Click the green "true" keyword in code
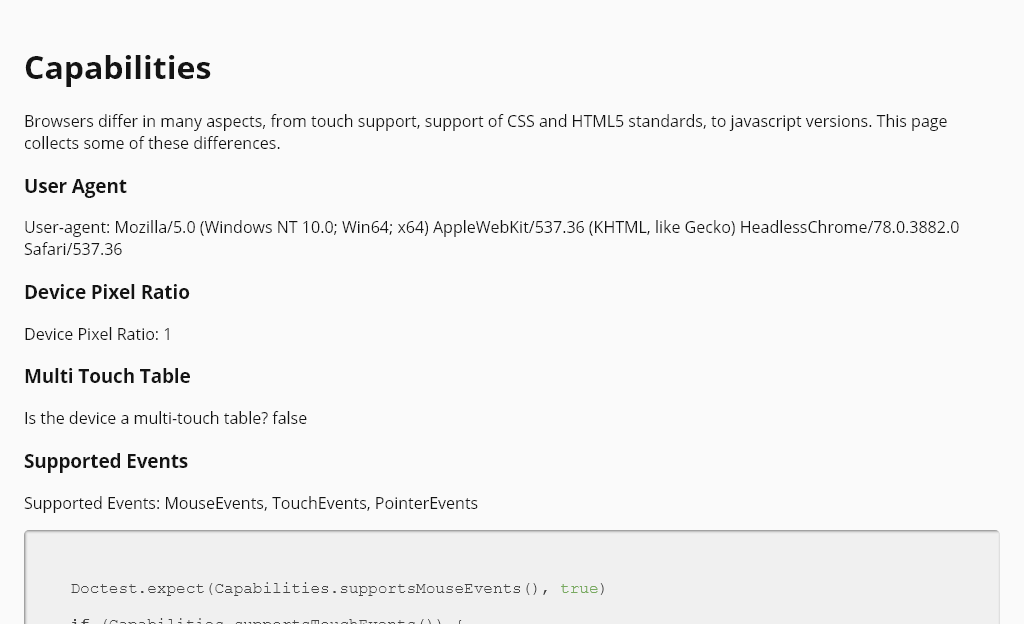Image resolution: width=1024 pixels, height=624 pixels. click(579, 588)
